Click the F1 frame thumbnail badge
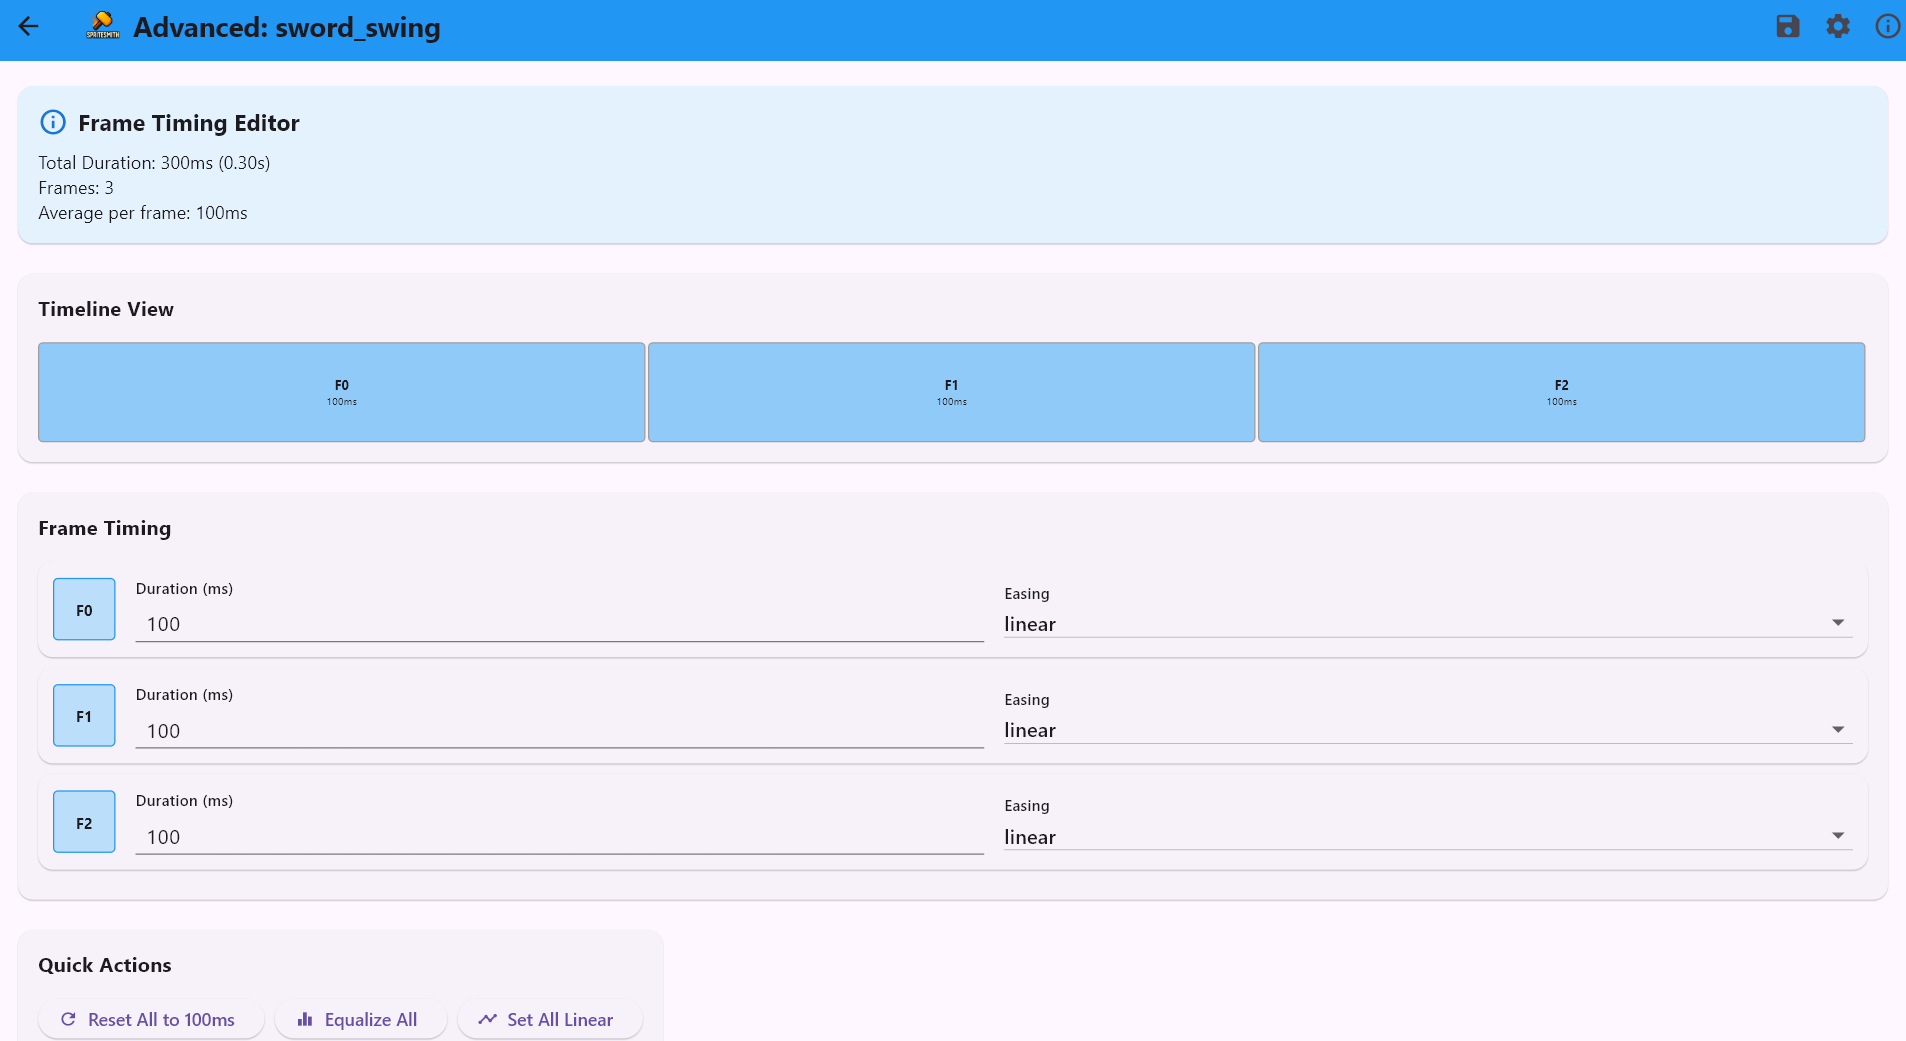This screenshot has height=1041, width=1906. [x=84, y=715]
